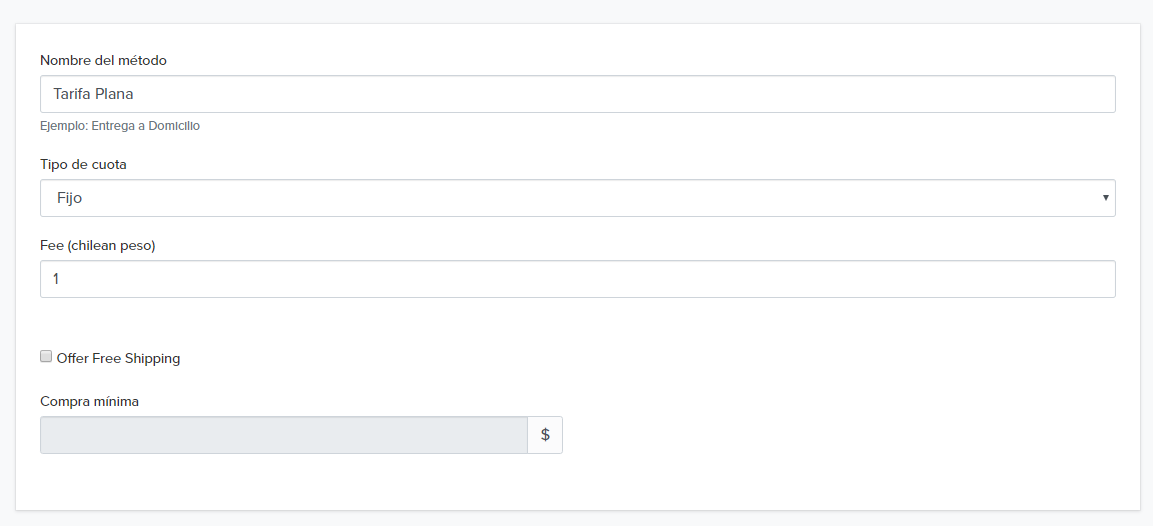Select the 'Fijo' value in the fee type combo
The image size is (1153, 526).
point(69,198)
